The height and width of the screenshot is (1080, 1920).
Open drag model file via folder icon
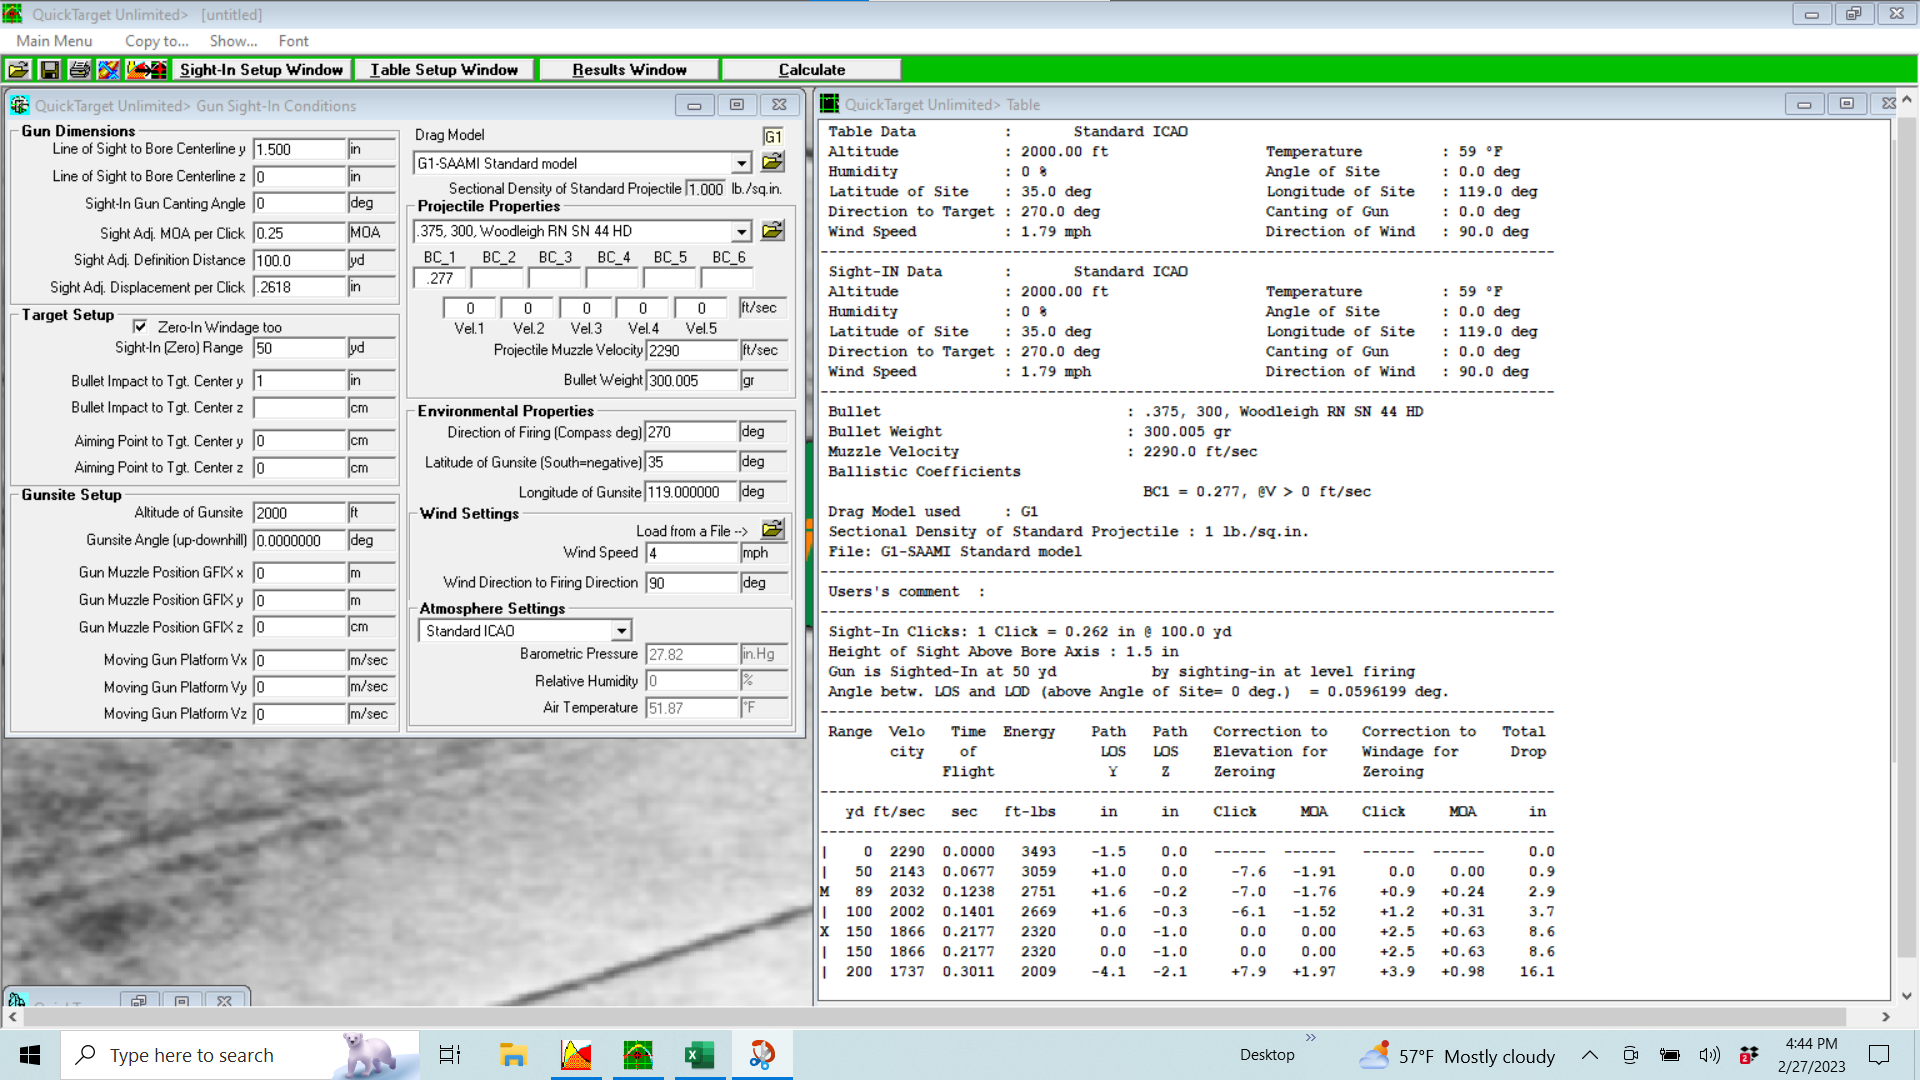pos(773,162)
